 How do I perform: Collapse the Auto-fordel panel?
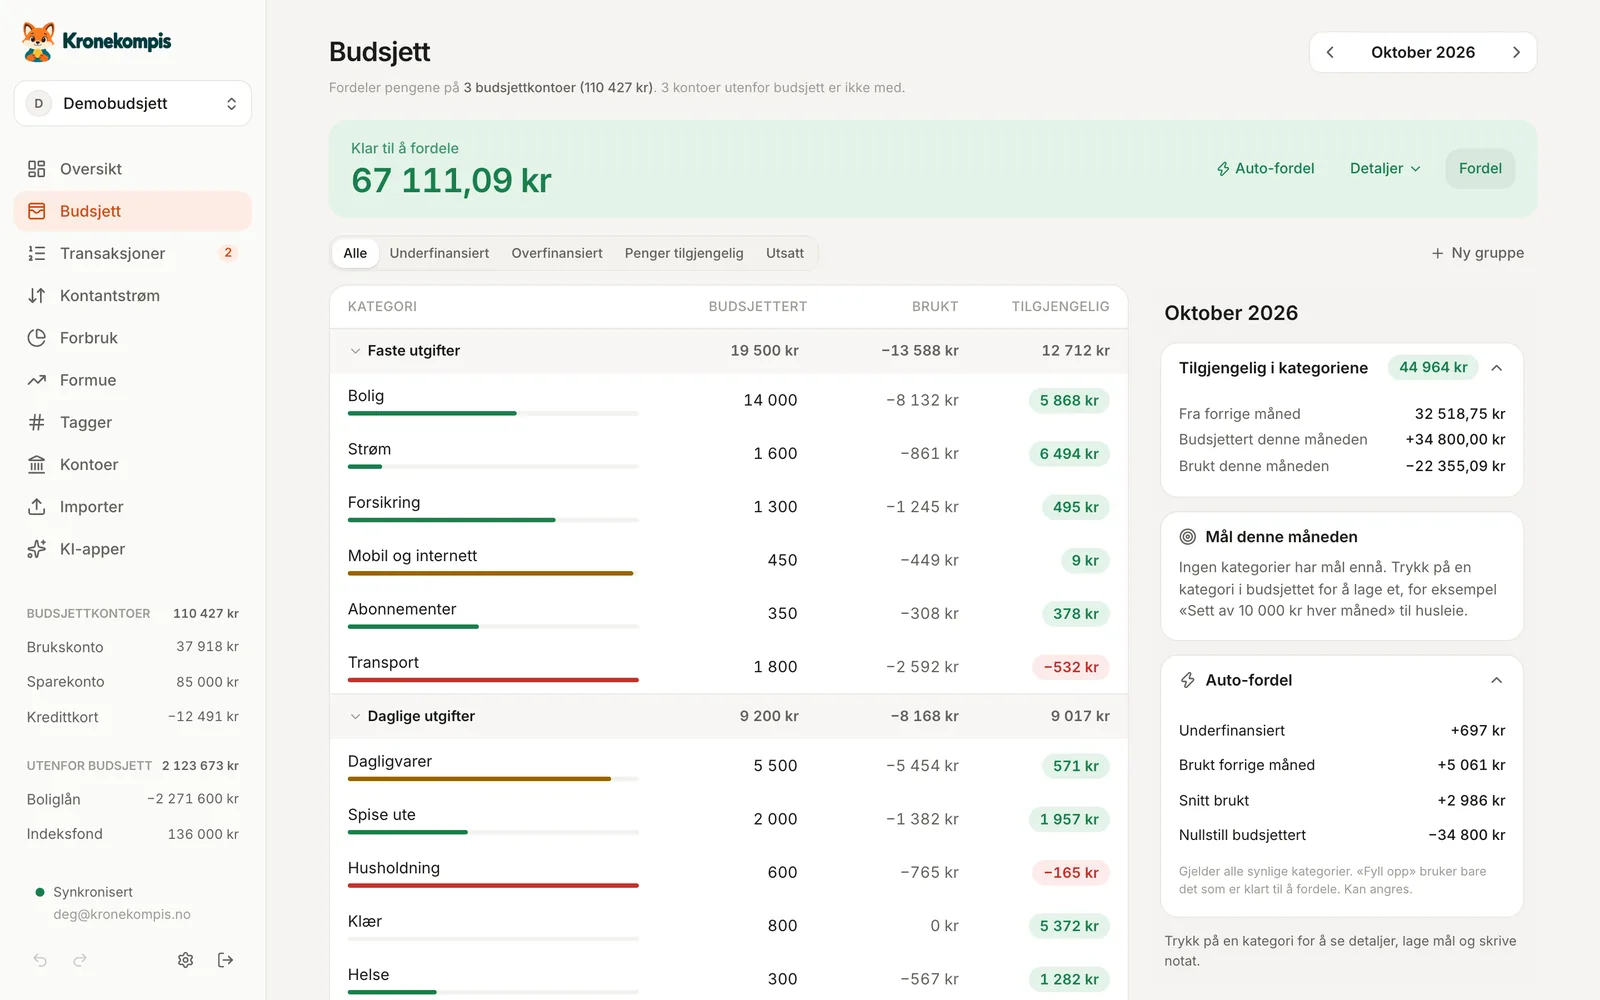pyautogui.click(x=1497, y=680)
